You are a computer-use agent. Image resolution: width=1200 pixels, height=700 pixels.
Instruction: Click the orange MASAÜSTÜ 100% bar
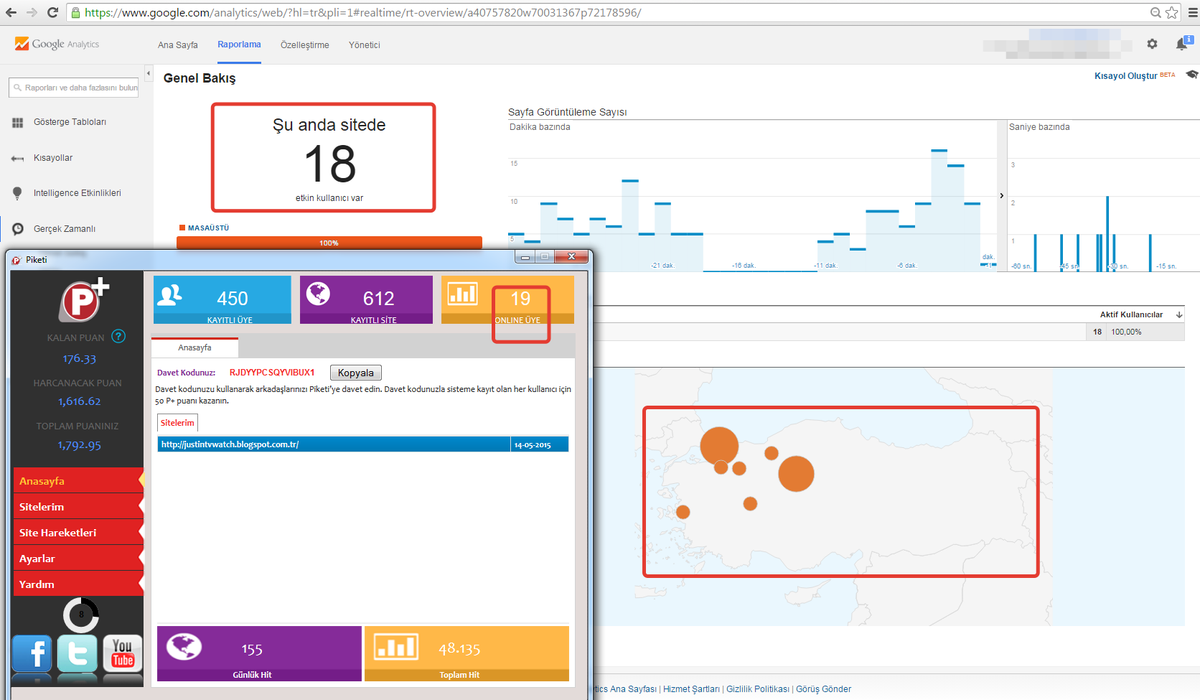329,242
